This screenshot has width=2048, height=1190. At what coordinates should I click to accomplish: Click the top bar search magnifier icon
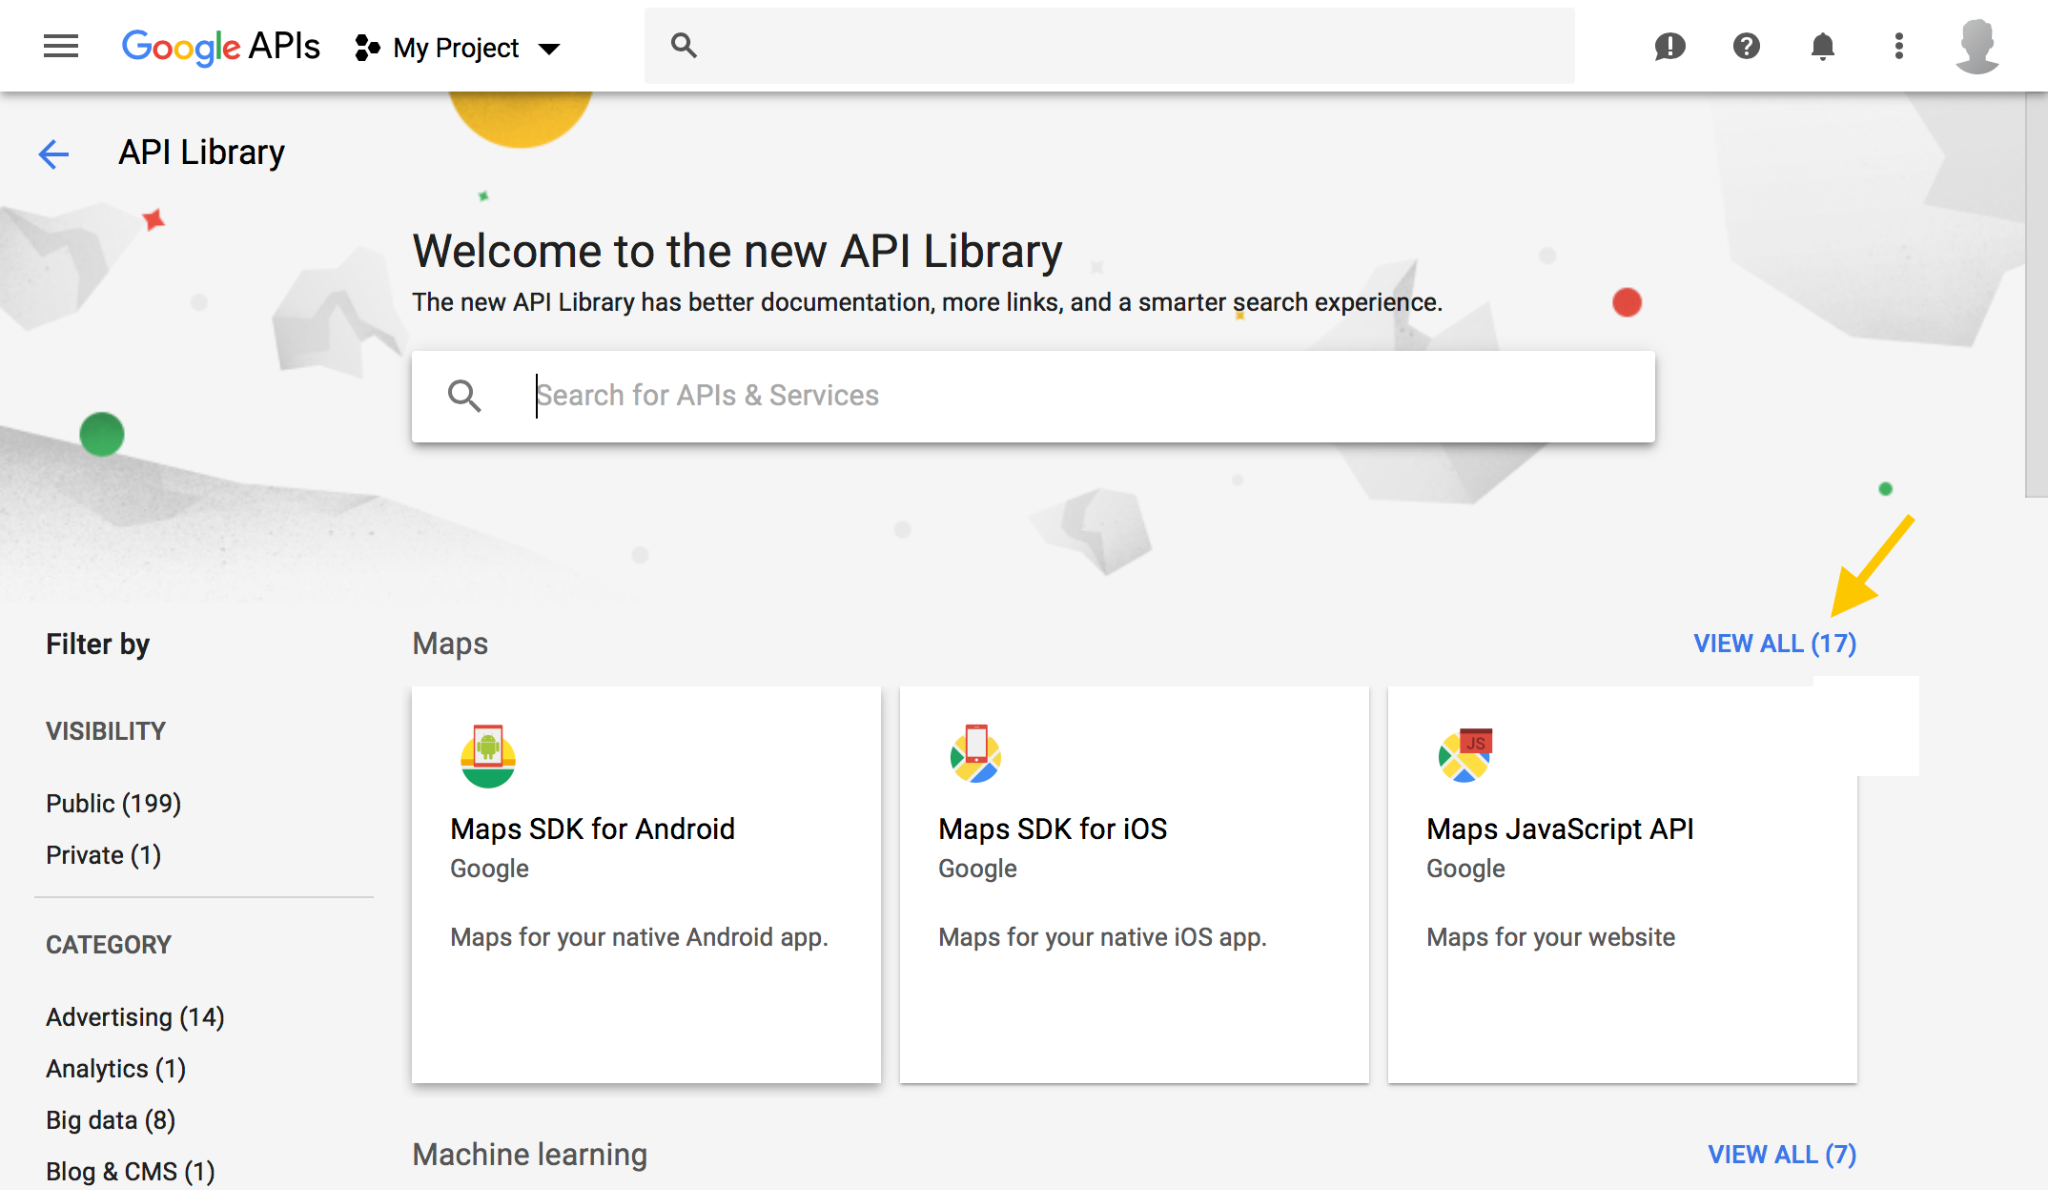click(x=684, y=45)
